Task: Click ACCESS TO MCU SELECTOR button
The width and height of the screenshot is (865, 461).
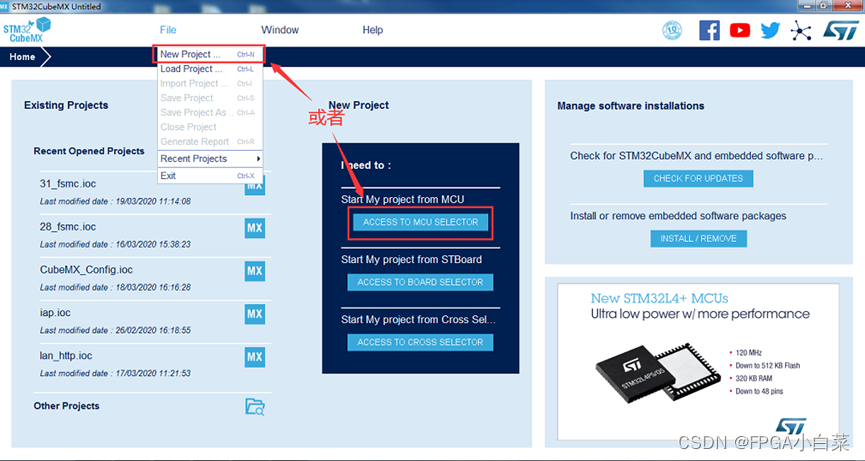Action: click(x=420, y=222)
